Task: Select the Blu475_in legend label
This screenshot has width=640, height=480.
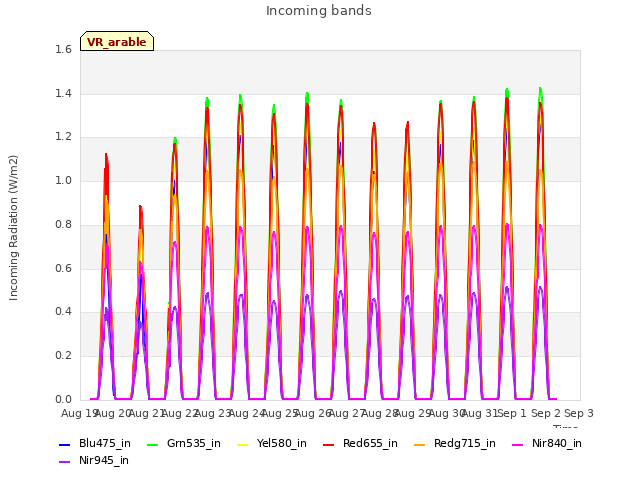Action: coord(105,444)
